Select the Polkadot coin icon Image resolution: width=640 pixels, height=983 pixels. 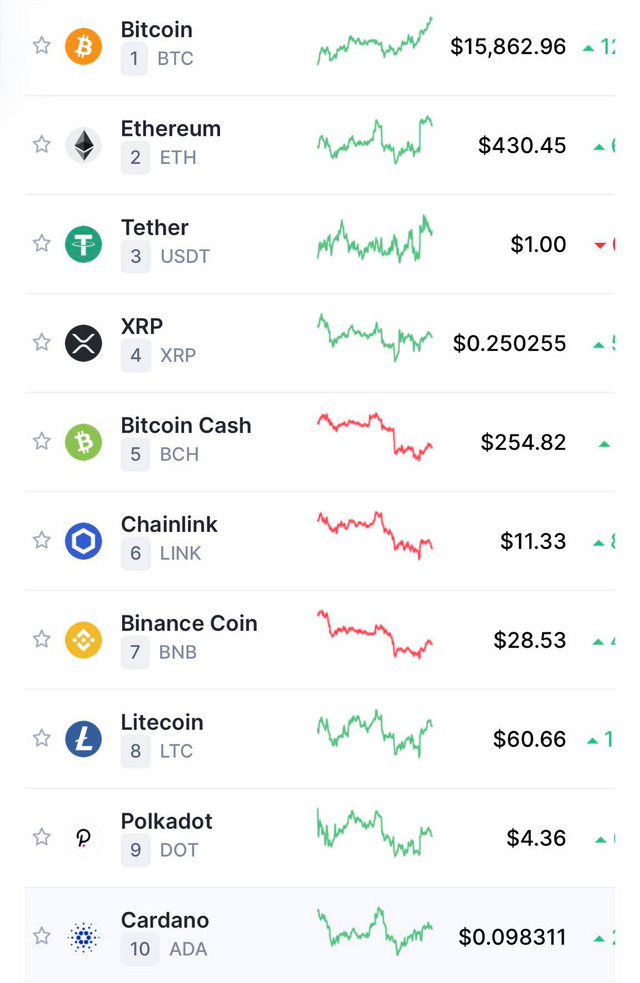pyautogui.click(x=84, y=836)
